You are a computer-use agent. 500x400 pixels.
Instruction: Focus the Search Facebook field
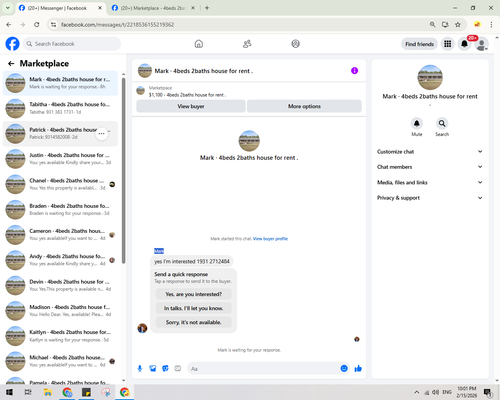(x=72, y=44)
